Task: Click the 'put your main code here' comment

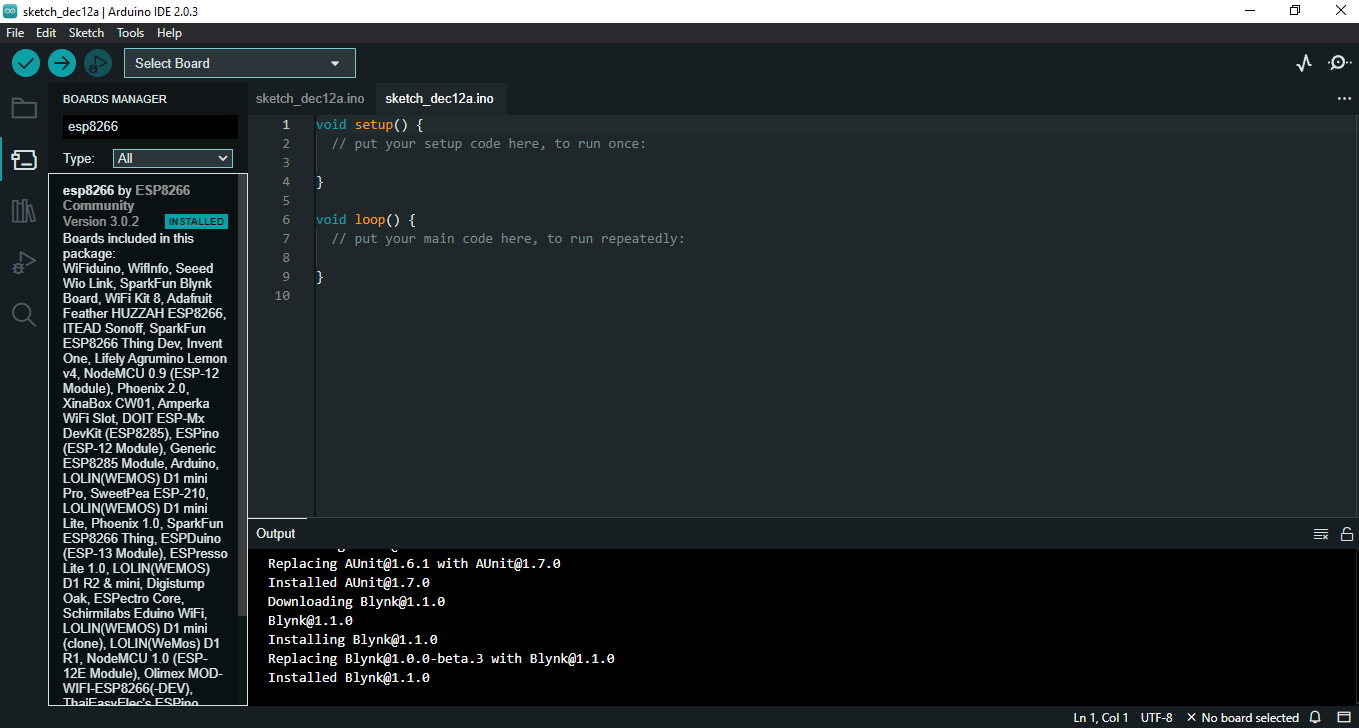Action: [508, 239]
